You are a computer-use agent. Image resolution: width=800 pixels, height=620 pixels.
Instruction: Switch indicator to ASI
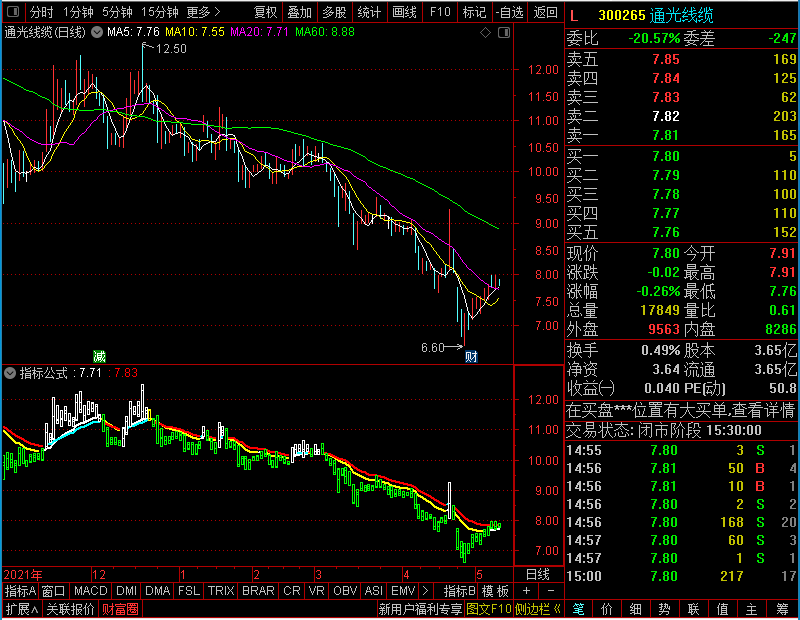coord(373,591)
